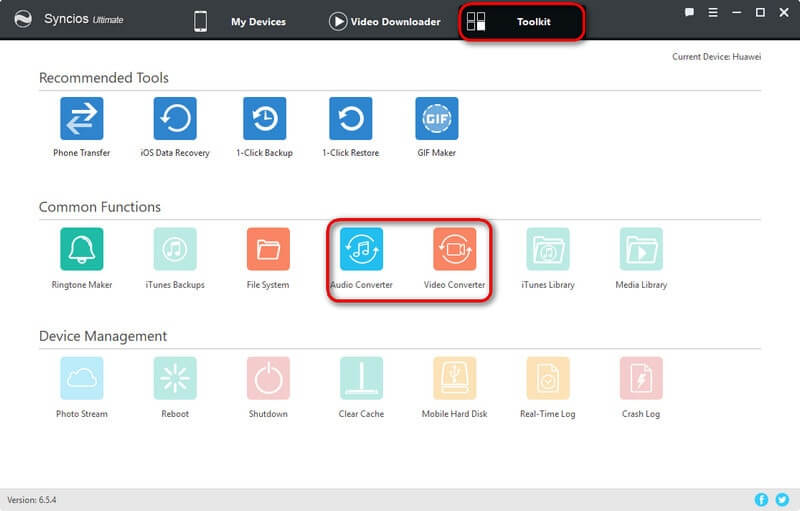Open 1-Click Restore

click(351, 118)
